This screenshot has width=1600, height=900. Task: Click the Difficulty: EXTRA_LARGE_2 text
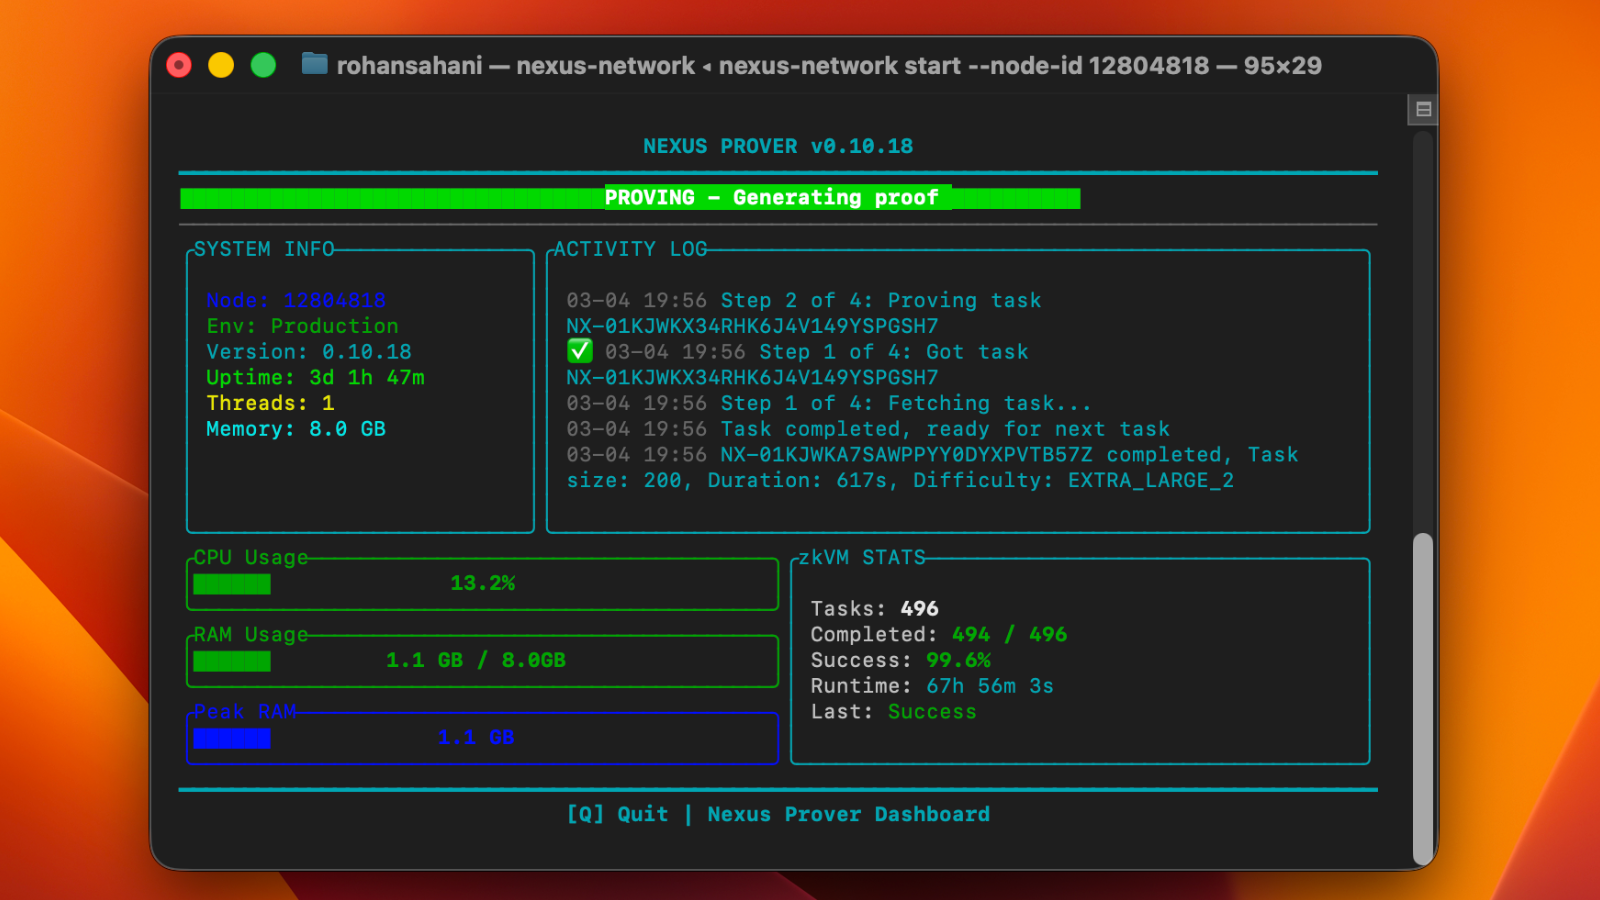[1073, 481]
